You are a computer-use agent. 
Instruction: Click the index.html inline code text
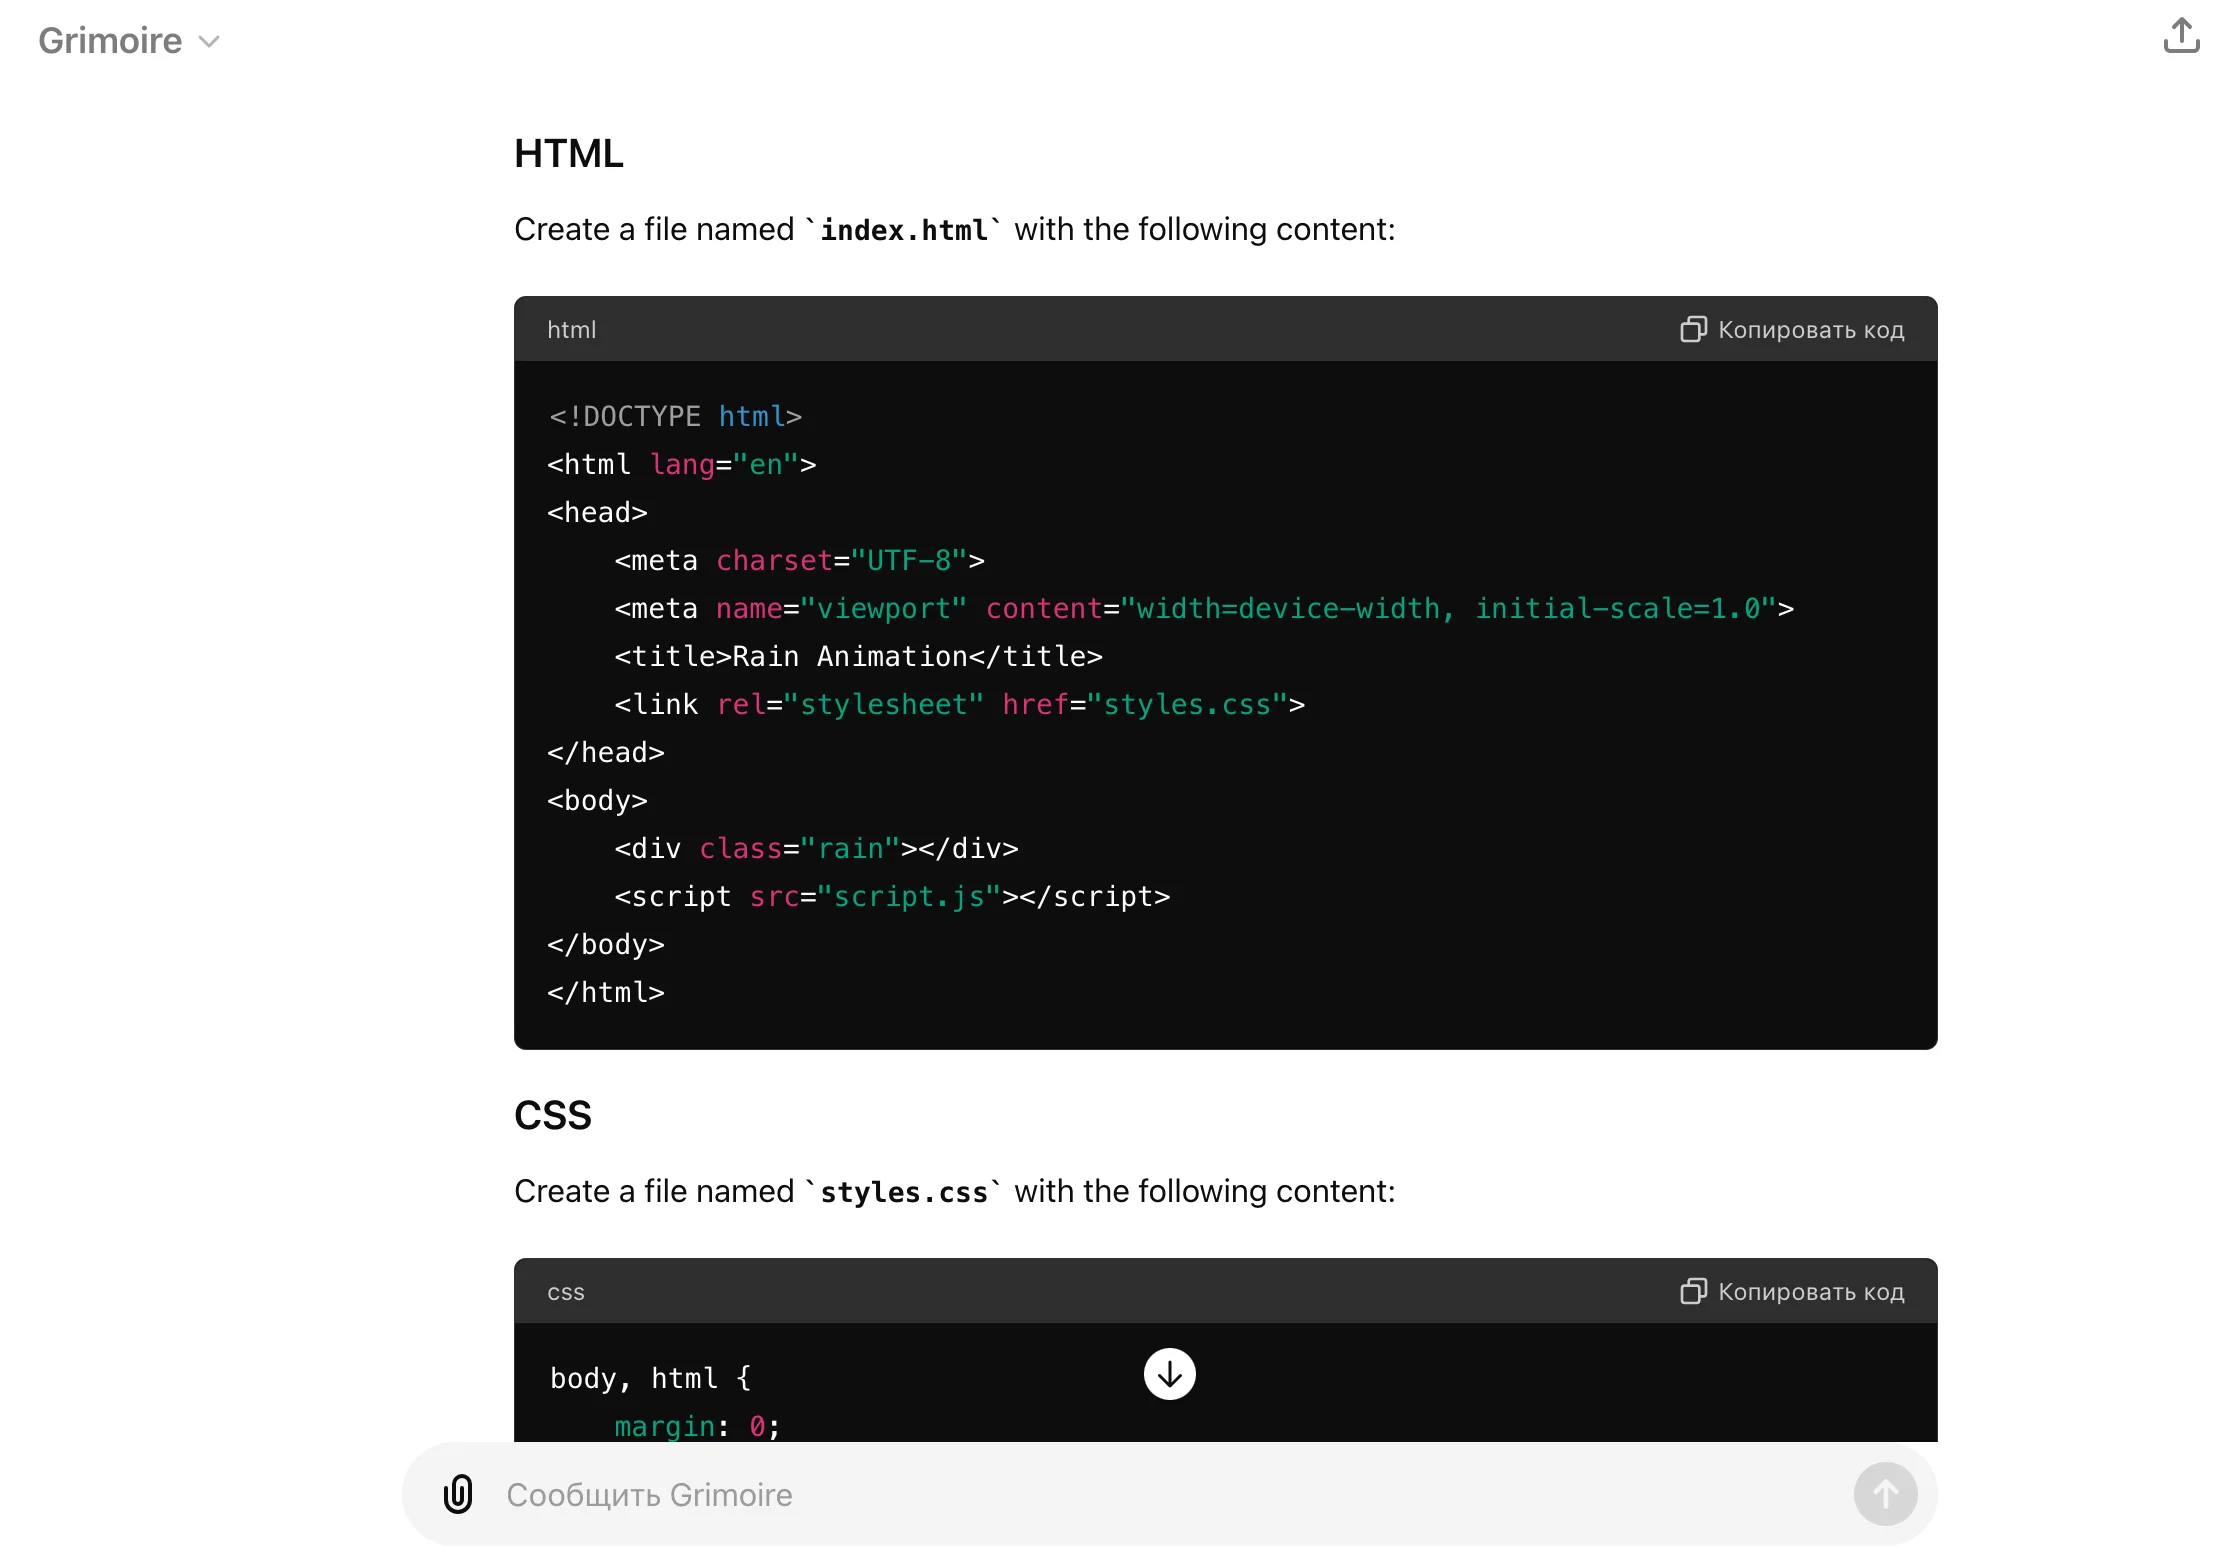point(904,231)
